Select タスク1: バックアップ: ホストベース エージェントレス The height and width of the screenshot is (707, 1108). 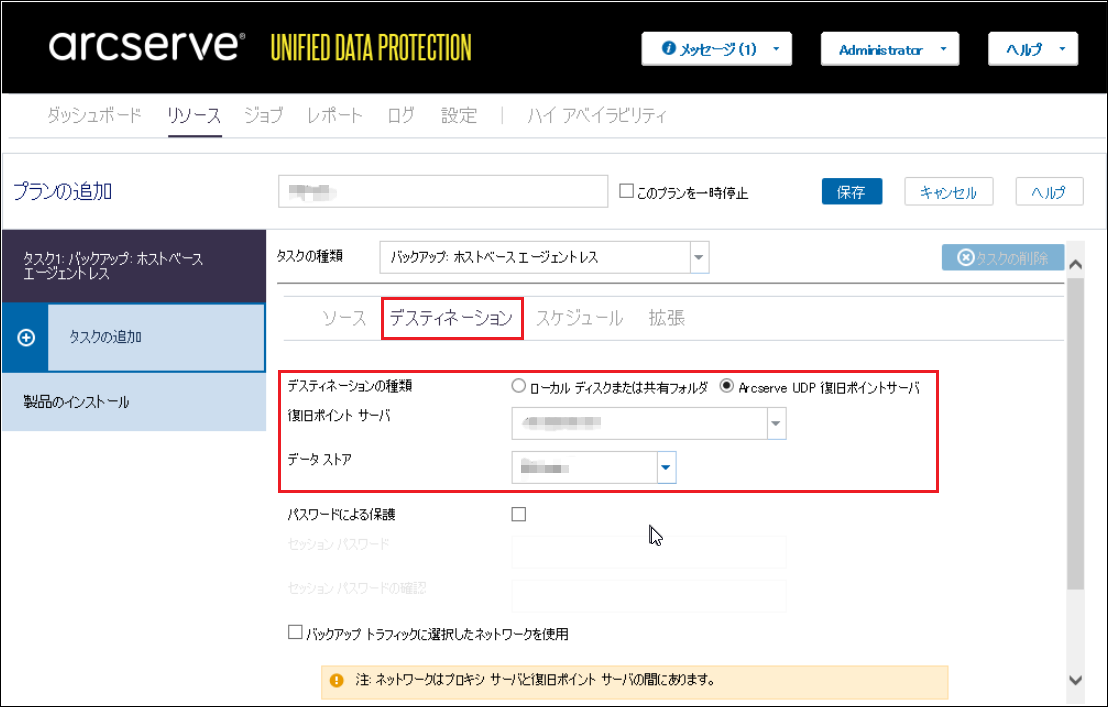pyautogui.click(x=134, y=266)
